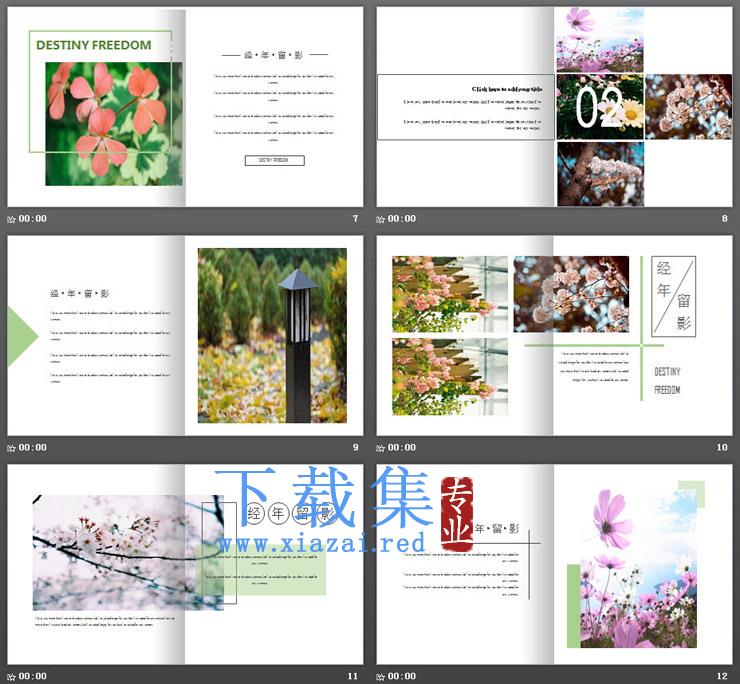Viewport: 740px width, 684px height.
Task: Click the transition star icon under slide 8
Action: pyautogui.click(x=380, y=219)
